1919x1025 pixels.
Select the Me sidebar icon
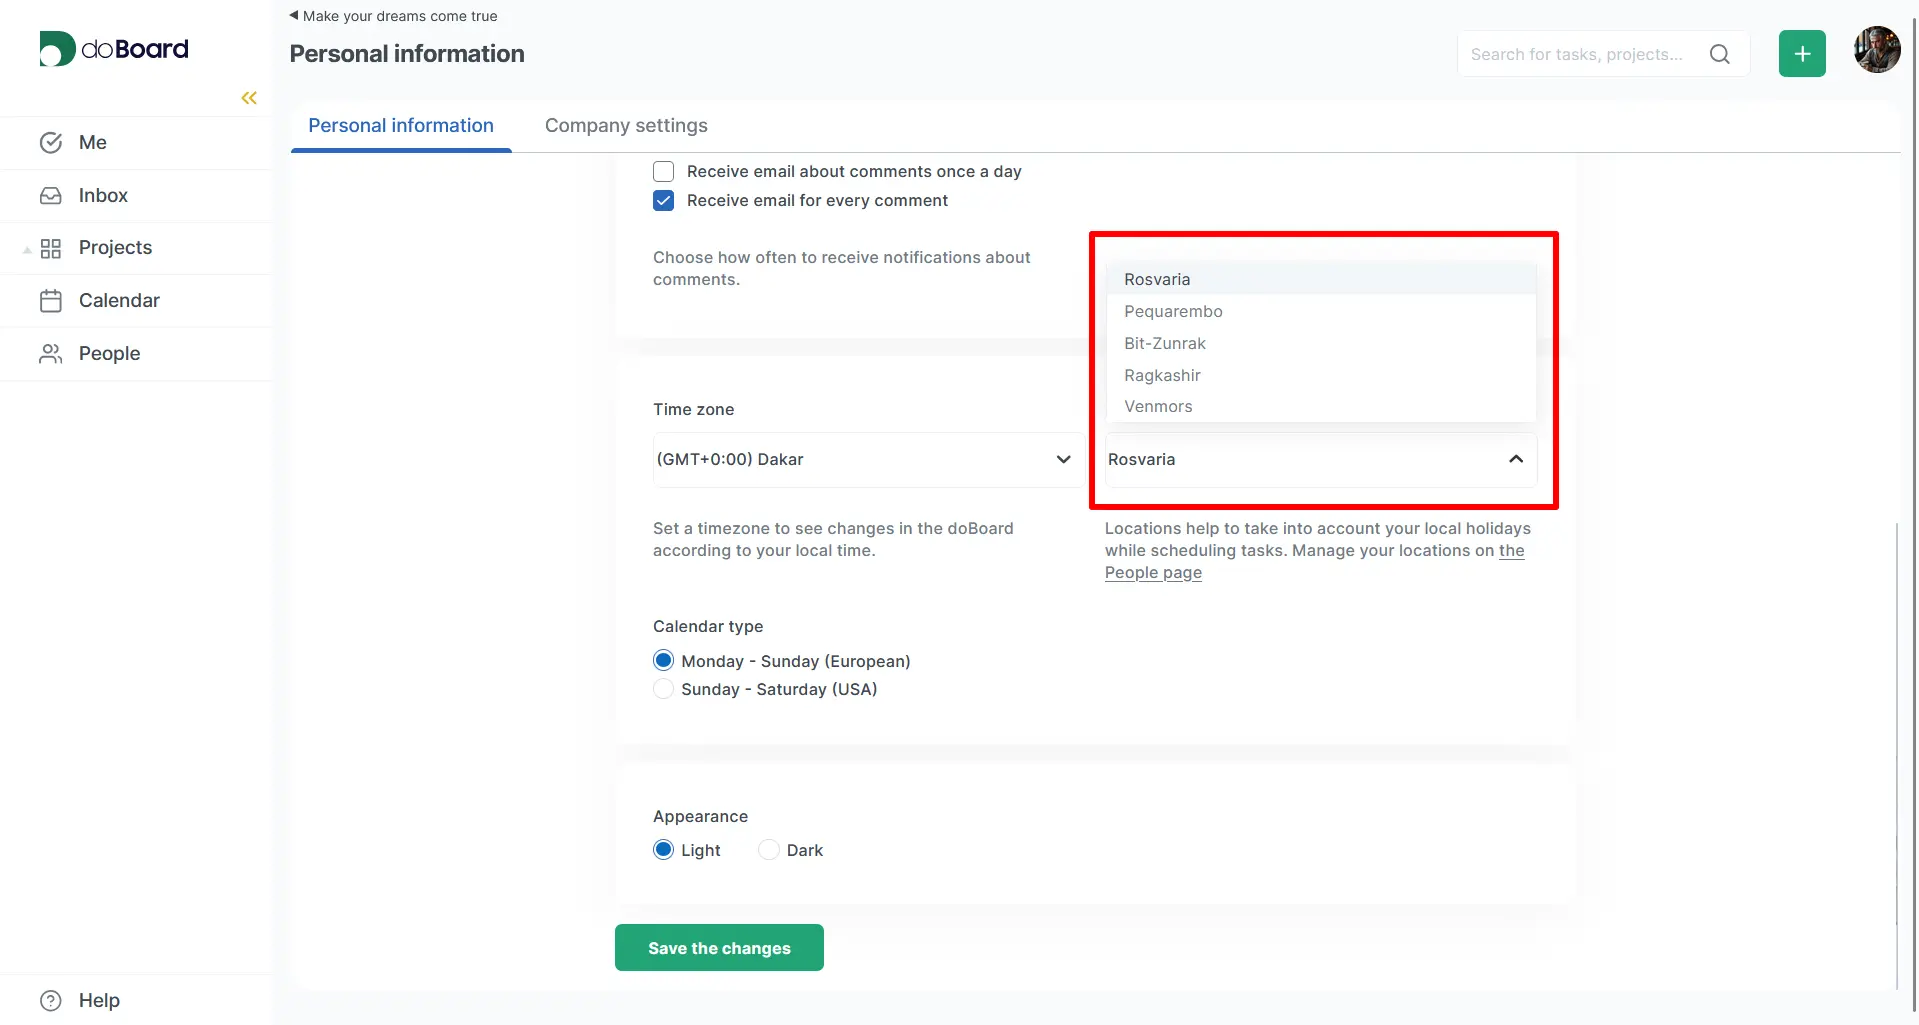coord(51,142)
